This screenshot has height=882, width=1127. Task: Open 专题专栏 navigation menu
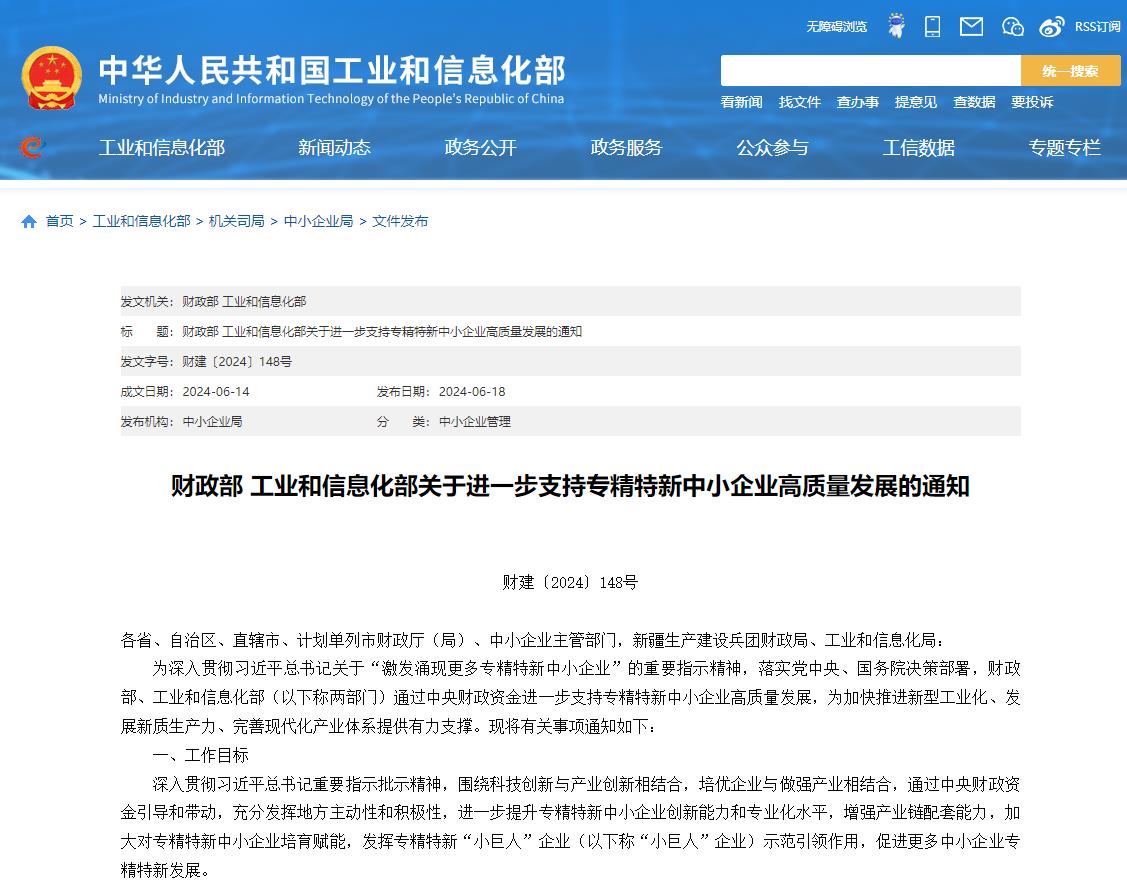coord(1064,147)
